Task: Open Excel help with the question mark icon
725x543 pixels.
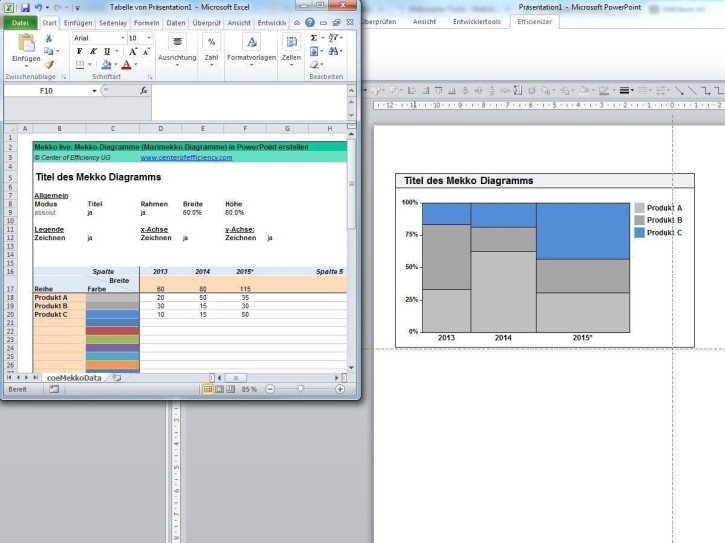Action: tap(310, 23)
